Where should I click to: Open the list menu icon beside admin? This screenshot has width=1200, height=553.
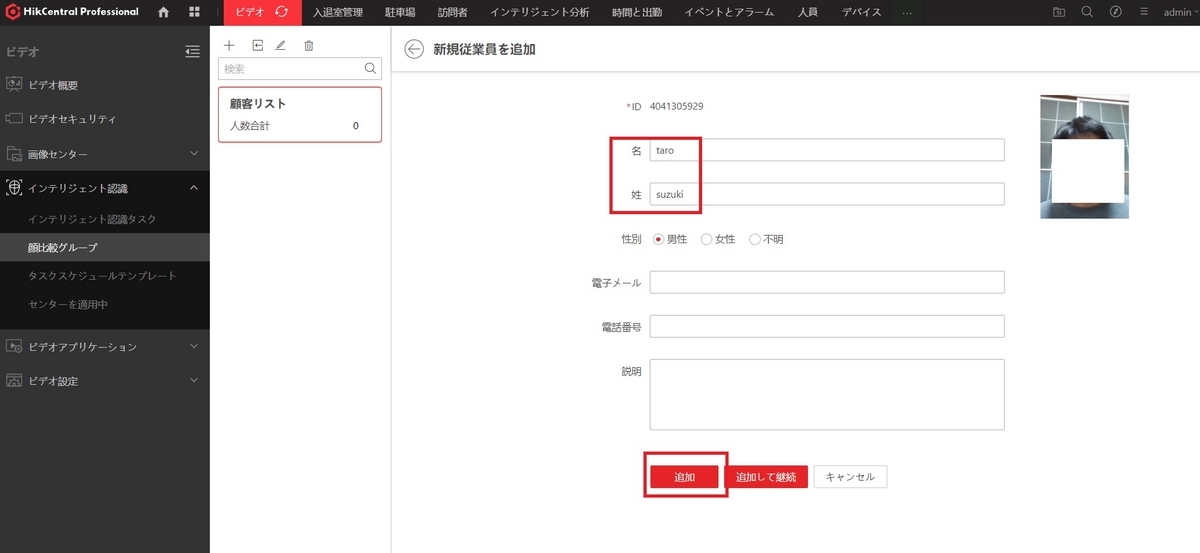(1143, 12)
